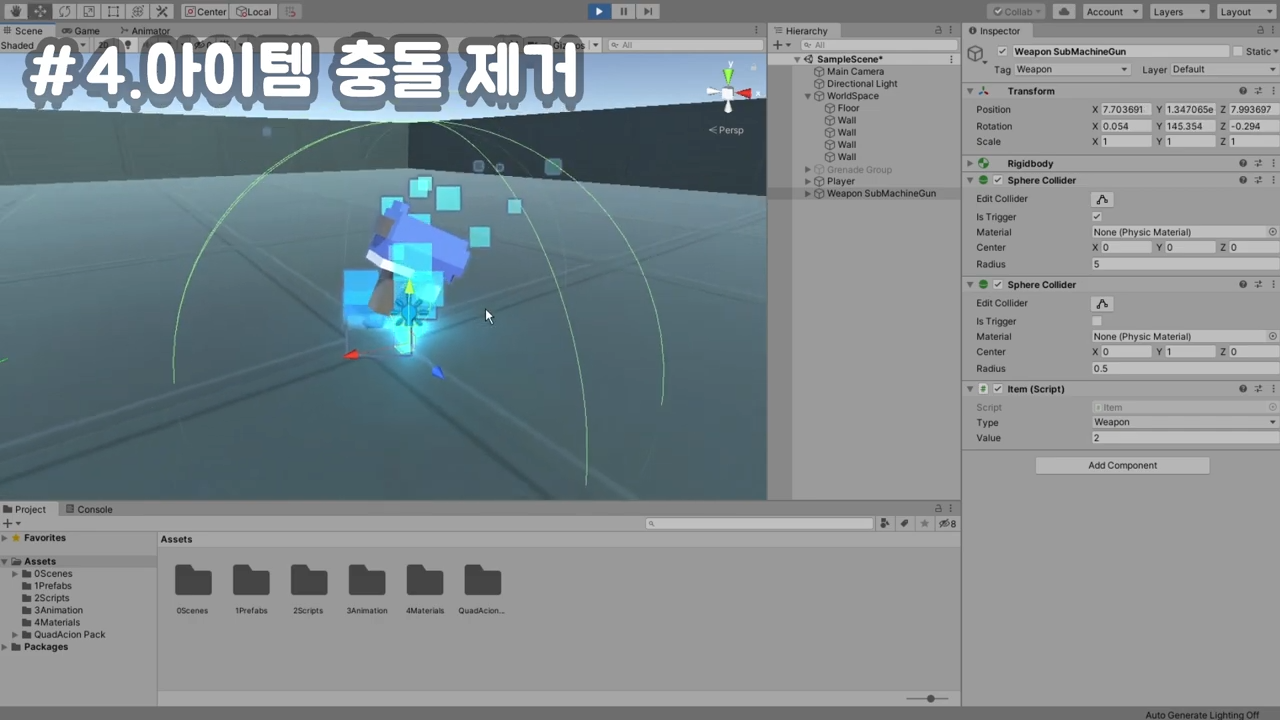Image resolution: width=1280 pixels, height=720 pixels.
Task: Click Edit Collider on trigger collider
Action: (1102, 199)
